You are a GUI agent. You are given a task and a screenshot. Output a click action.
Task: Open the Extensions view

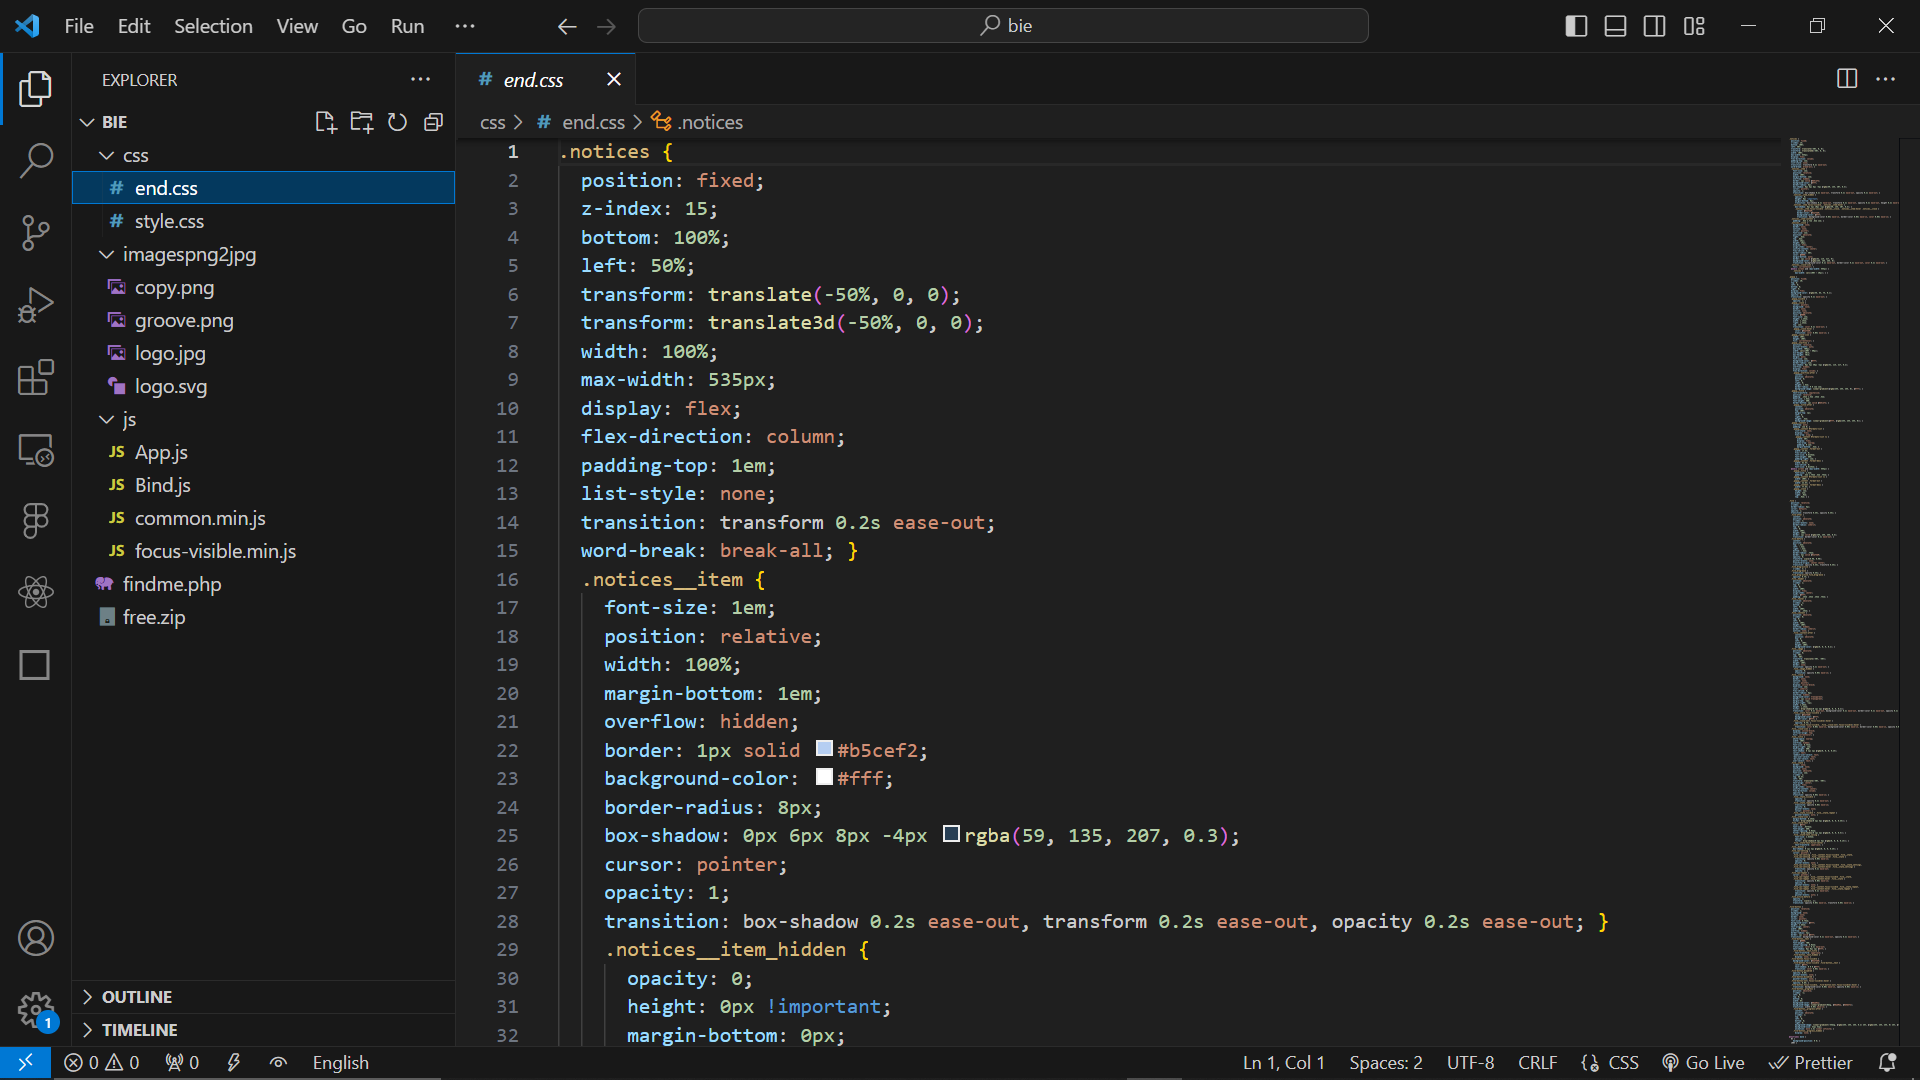(x=36, y=377)
